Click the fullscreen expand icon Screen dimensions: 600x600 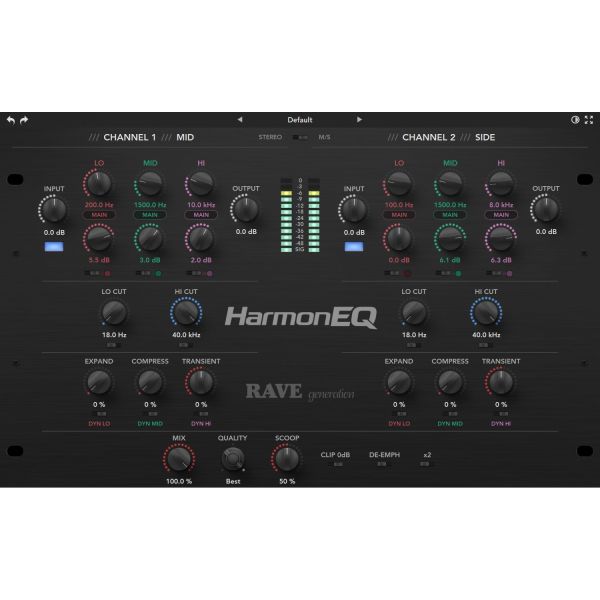tap(589, 120)
